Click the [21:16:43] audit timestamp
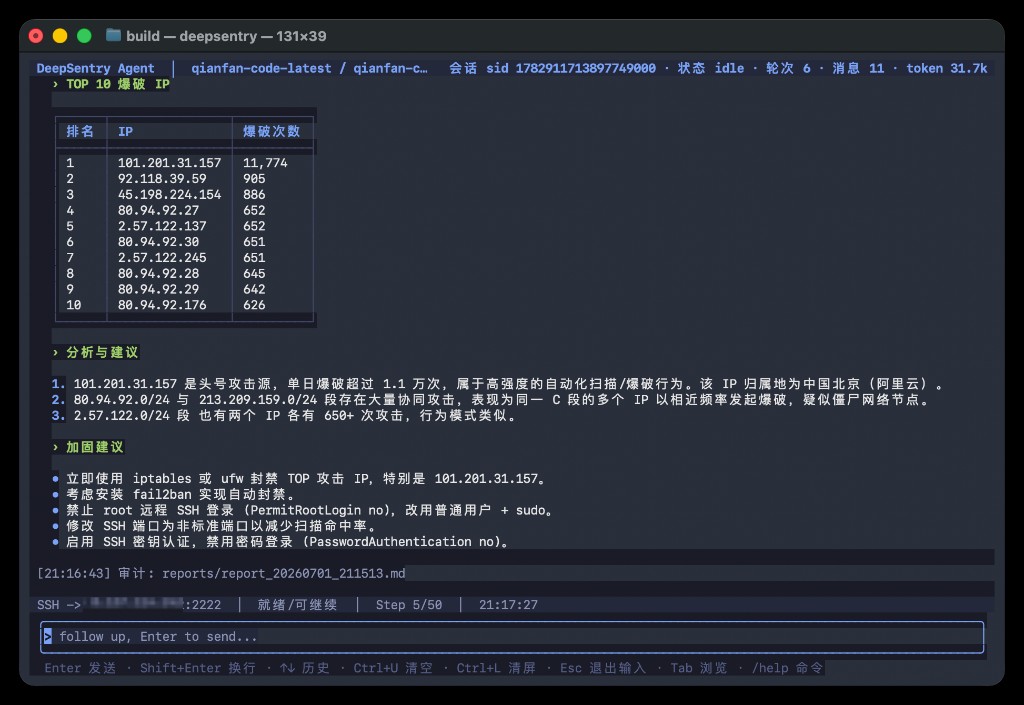The height and width of the screenshot is (705, 1024). 74,573
